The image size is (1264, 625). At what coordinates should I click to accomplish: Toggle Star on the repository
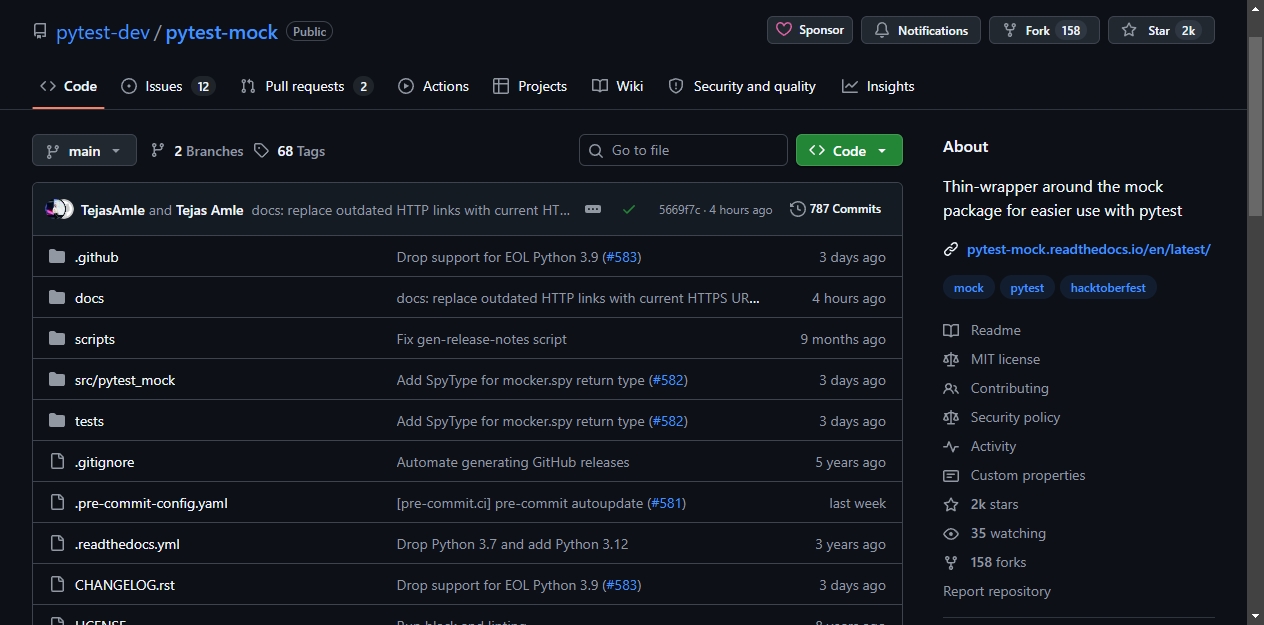tap(1161, 30)
